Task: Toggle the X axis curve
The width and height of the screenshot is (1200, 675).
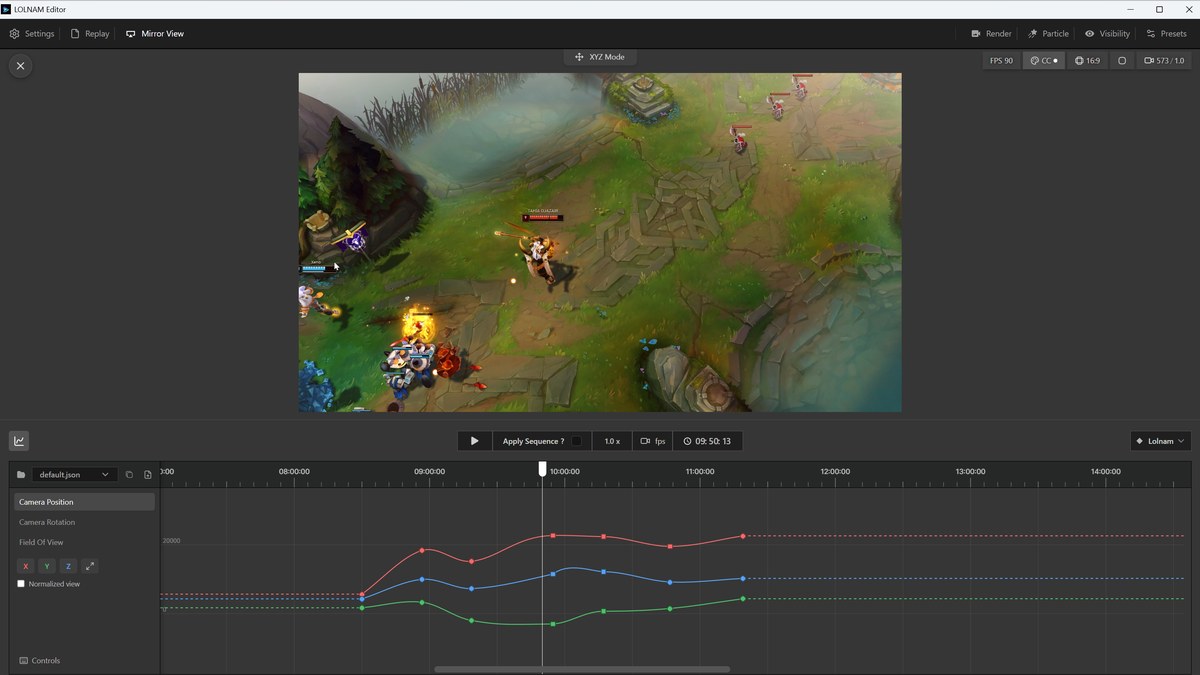Action: pos(26,566)
